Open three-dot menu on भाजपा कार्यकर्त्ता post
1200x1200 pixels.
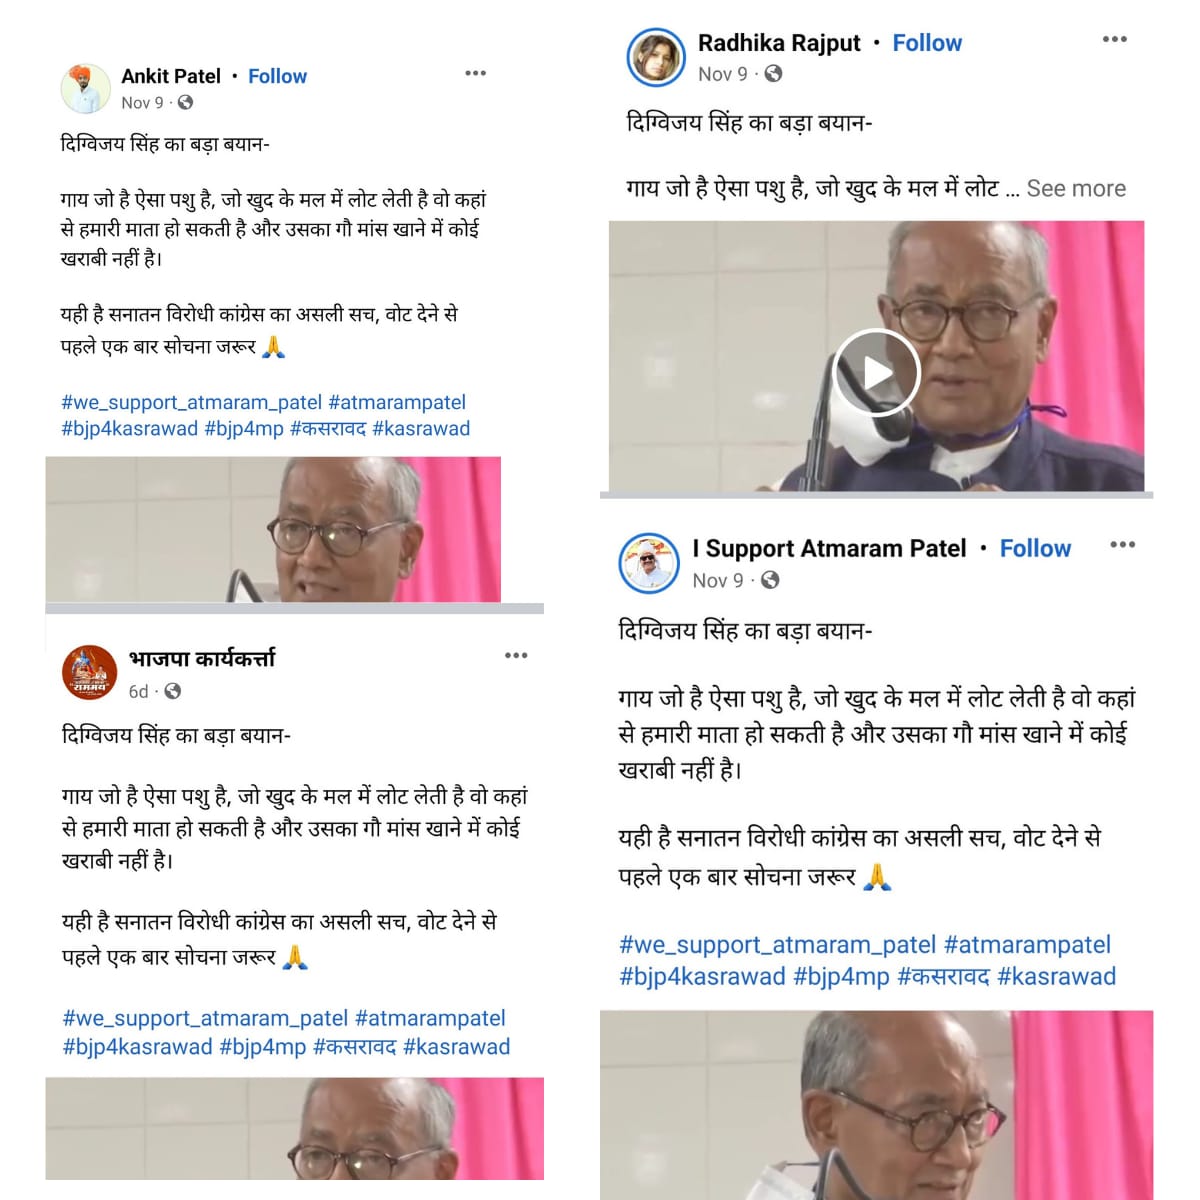[x=516, y=656]
